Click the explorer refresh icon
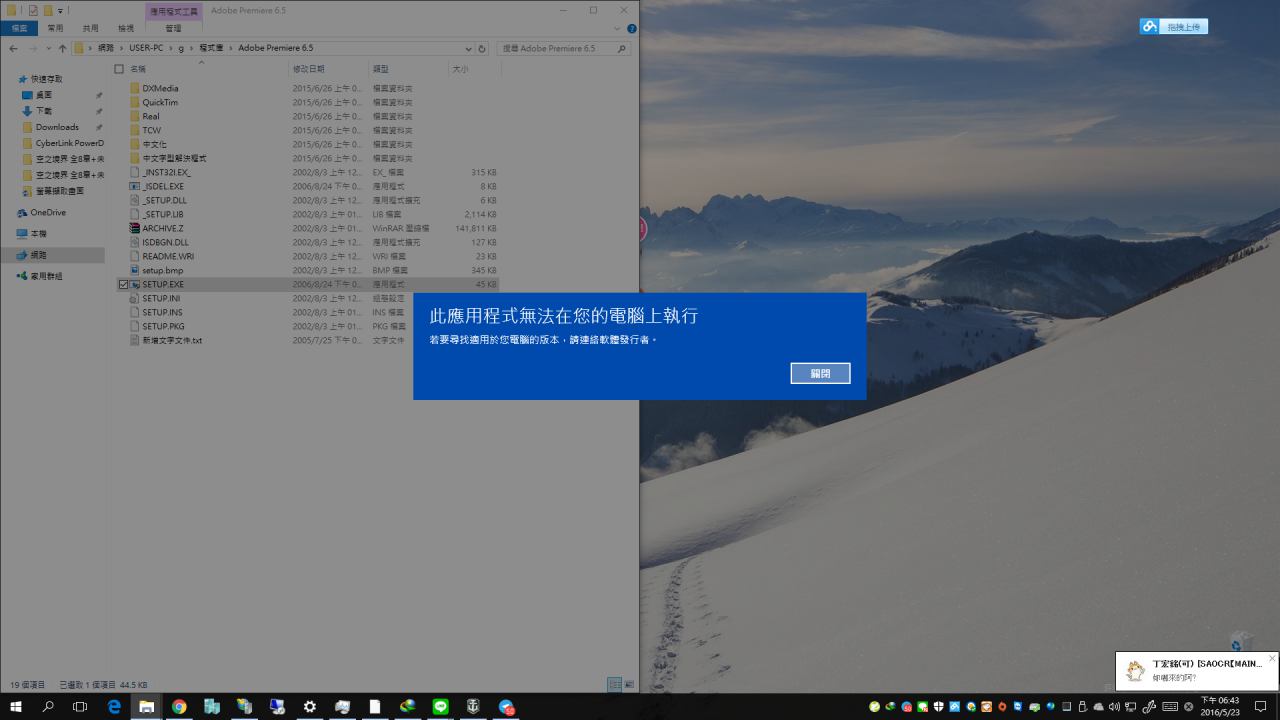 pyautogui.click(x=482, y=48)
